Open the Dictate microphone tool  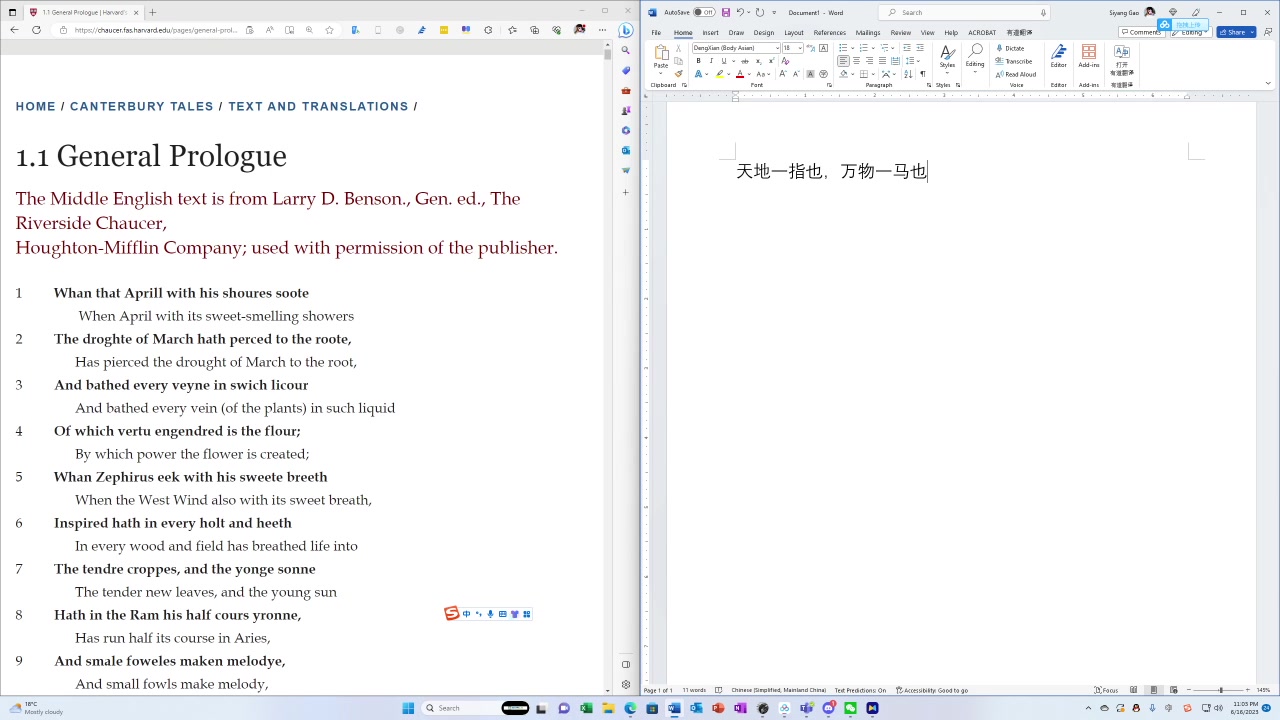pos(1010,48)
